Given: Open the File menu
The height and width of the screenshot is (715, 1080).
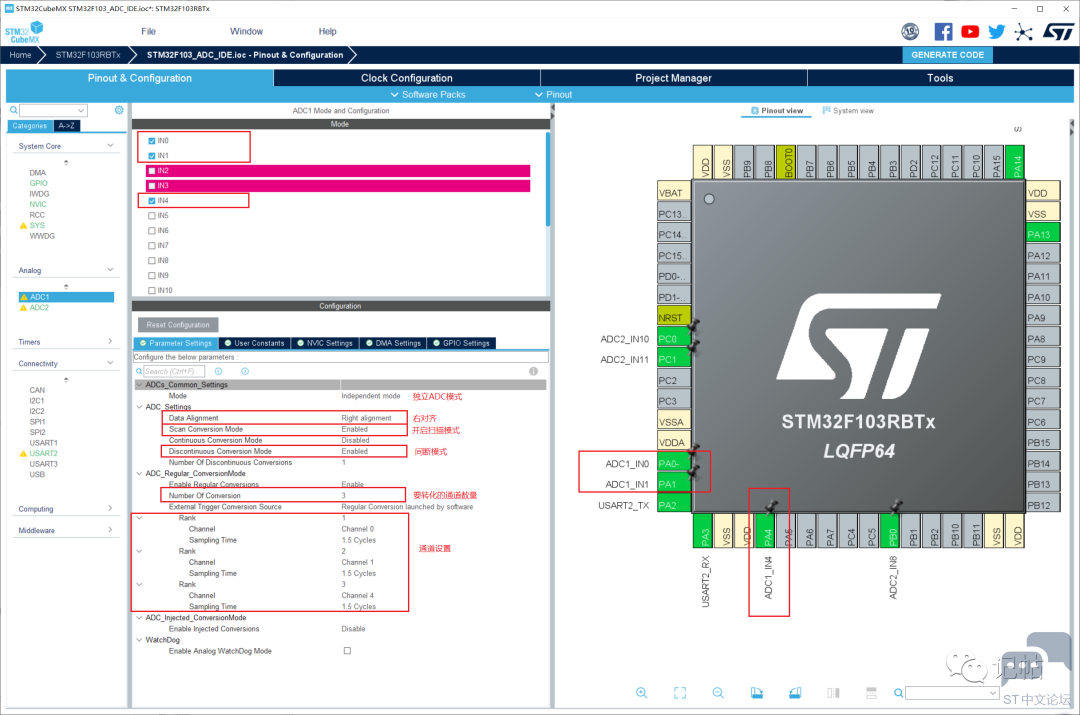Looking at the screenshot, I should point(148,32).
